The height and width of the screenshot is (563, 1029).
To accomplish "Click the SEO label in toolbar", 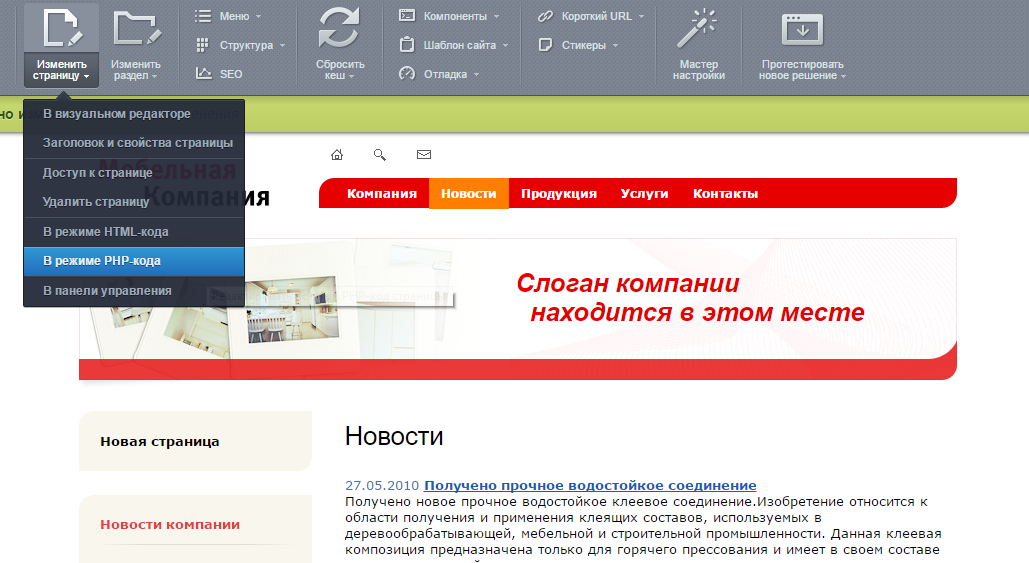I will 231,74.
